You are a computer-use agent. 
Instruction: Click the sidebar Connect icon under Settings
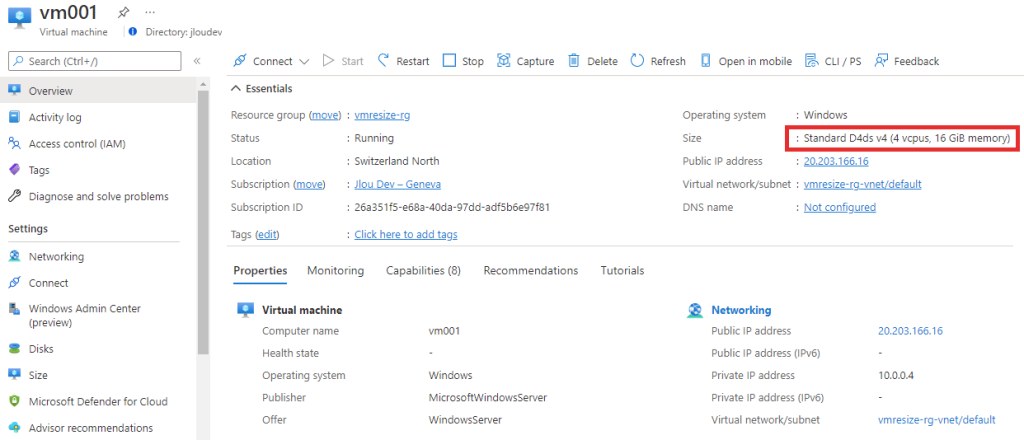[14, 283]
